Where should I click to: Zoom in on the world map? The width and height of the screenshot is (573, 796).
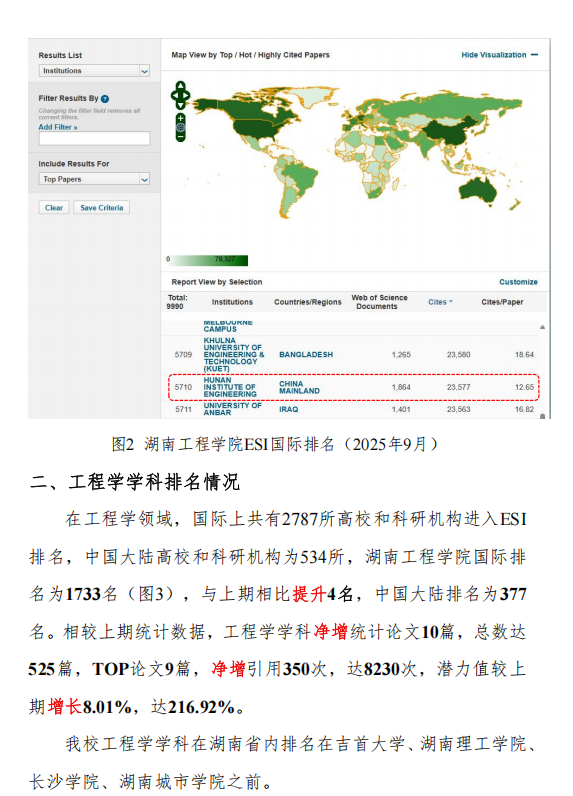181,118
